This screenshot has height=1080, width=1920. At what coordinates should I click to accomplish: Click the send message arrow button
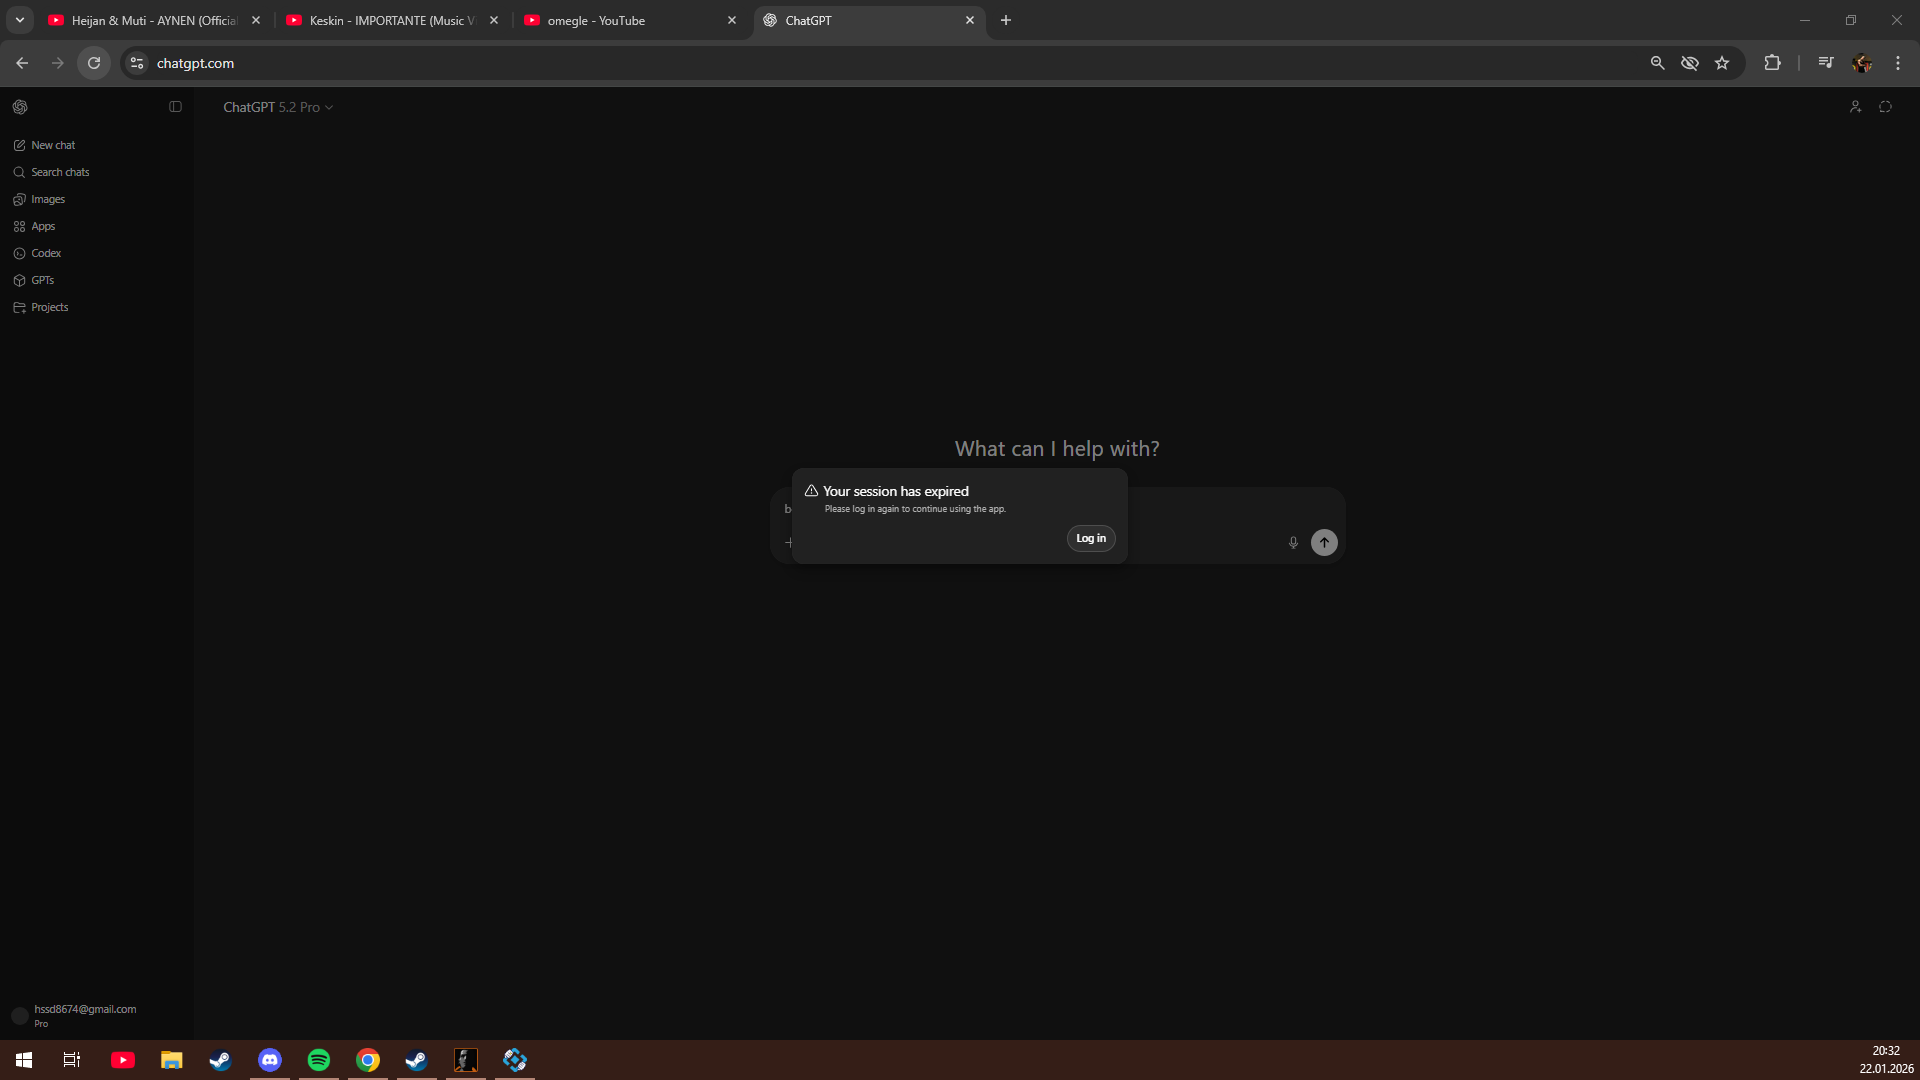1324,542
